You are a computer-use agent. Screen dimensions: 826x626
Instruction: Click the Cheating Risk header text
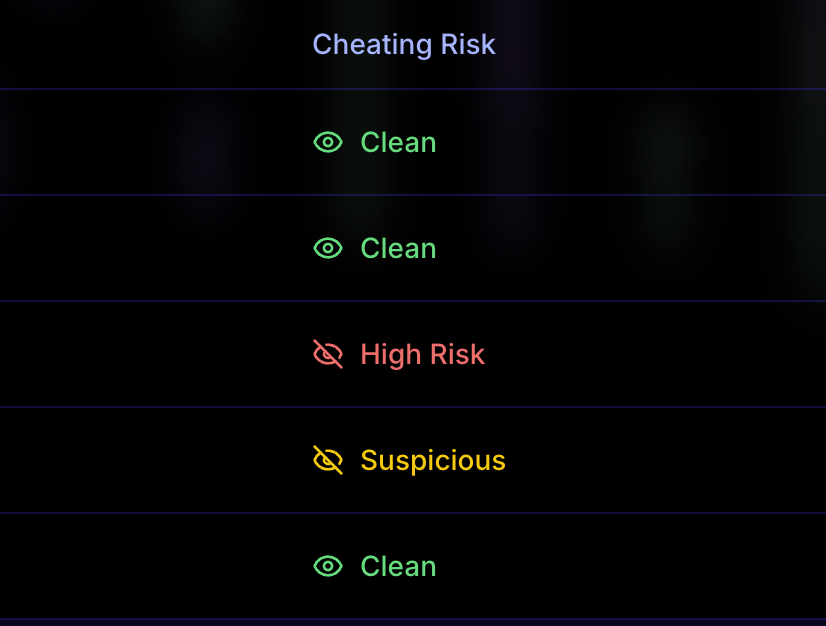coord(404,45)
